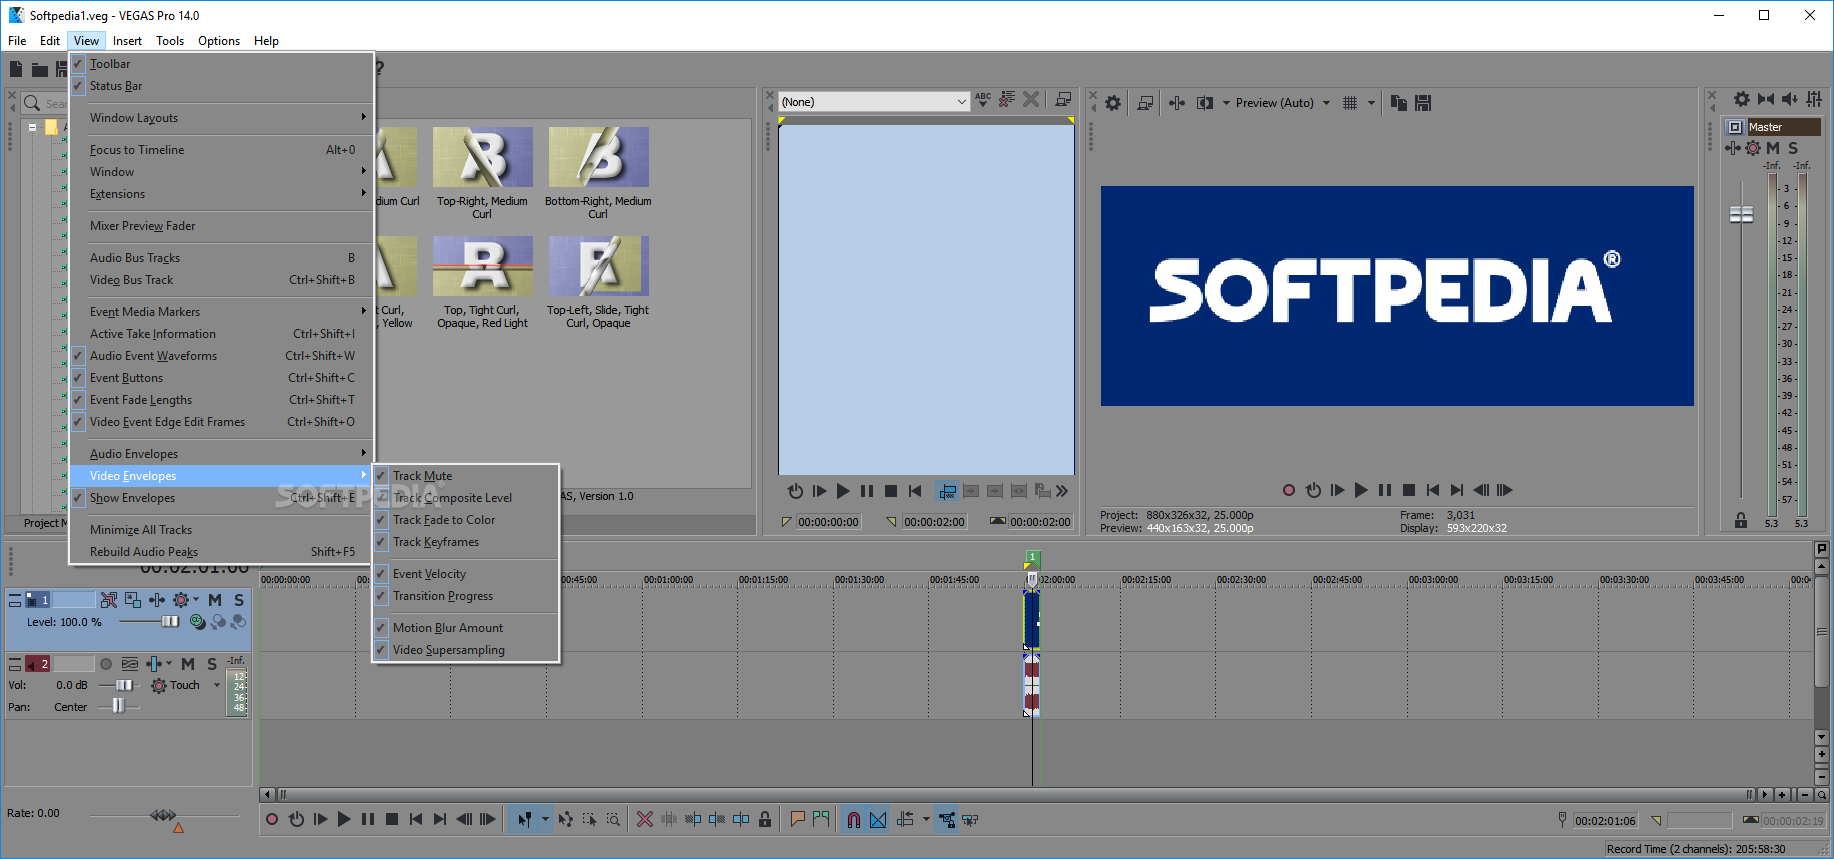
Task: Click the Insert Region icon
Action: tap(821, 819)
